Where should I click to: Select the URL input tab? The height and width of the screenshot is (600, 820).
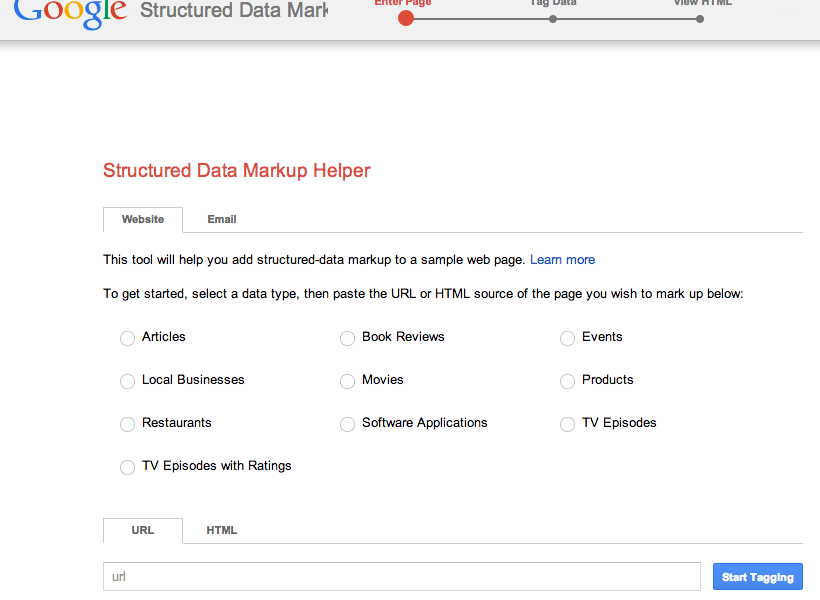(x=143, y=530)
